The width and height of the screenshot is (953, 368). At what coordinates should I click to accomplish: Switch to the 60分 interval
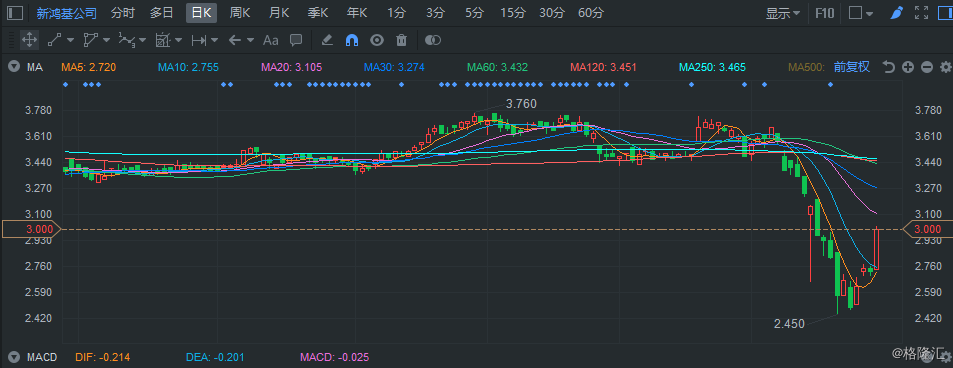pos(591,13)
